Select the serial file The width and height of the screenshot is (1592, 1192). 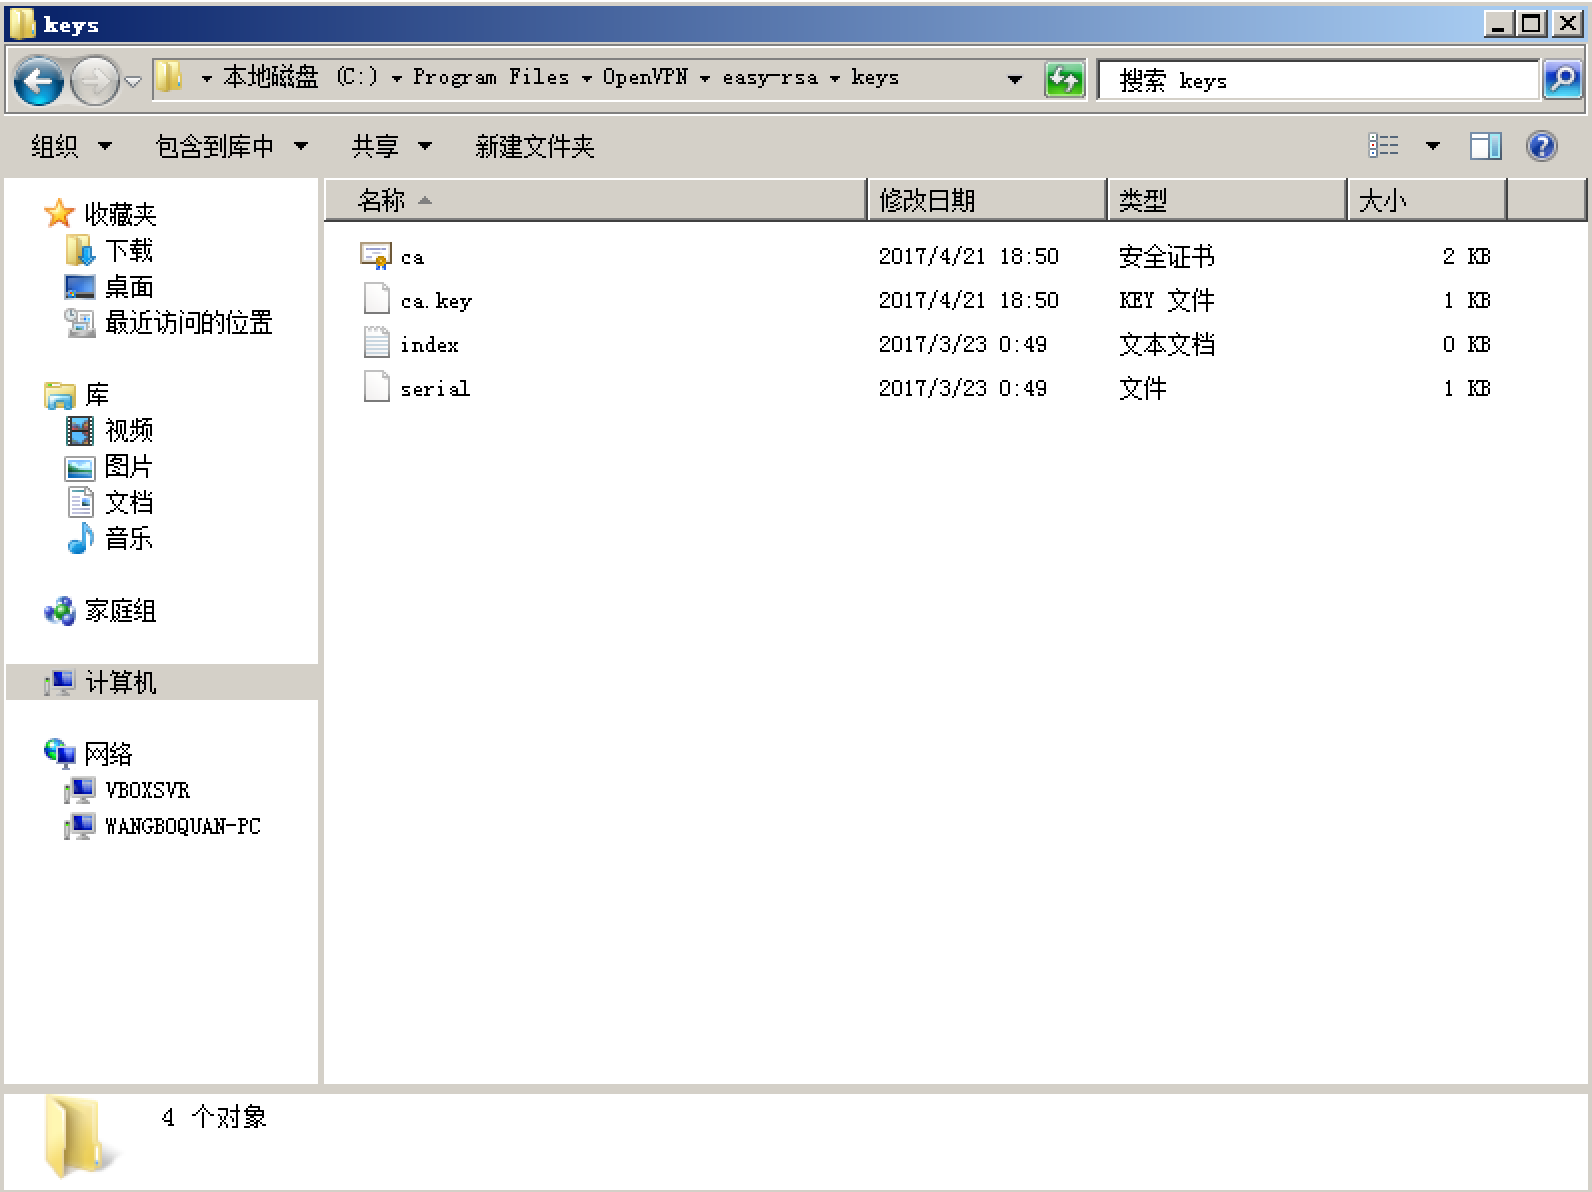point(434,389)
